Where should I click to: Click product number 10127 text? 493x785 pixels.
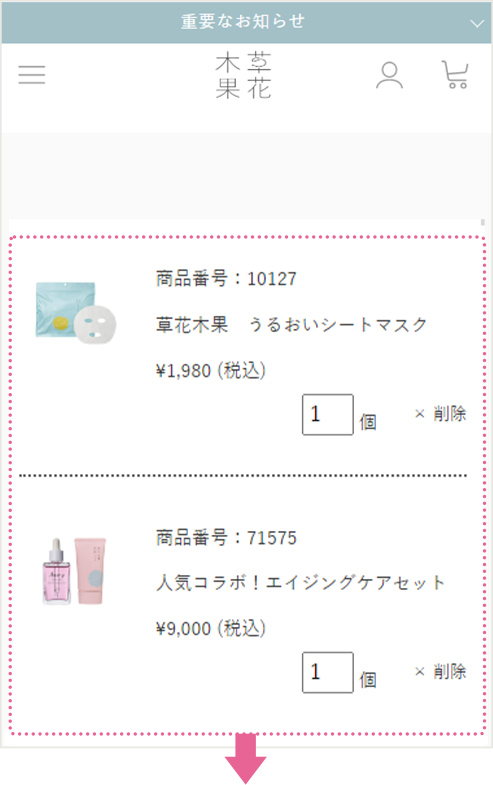coord(226,278)
